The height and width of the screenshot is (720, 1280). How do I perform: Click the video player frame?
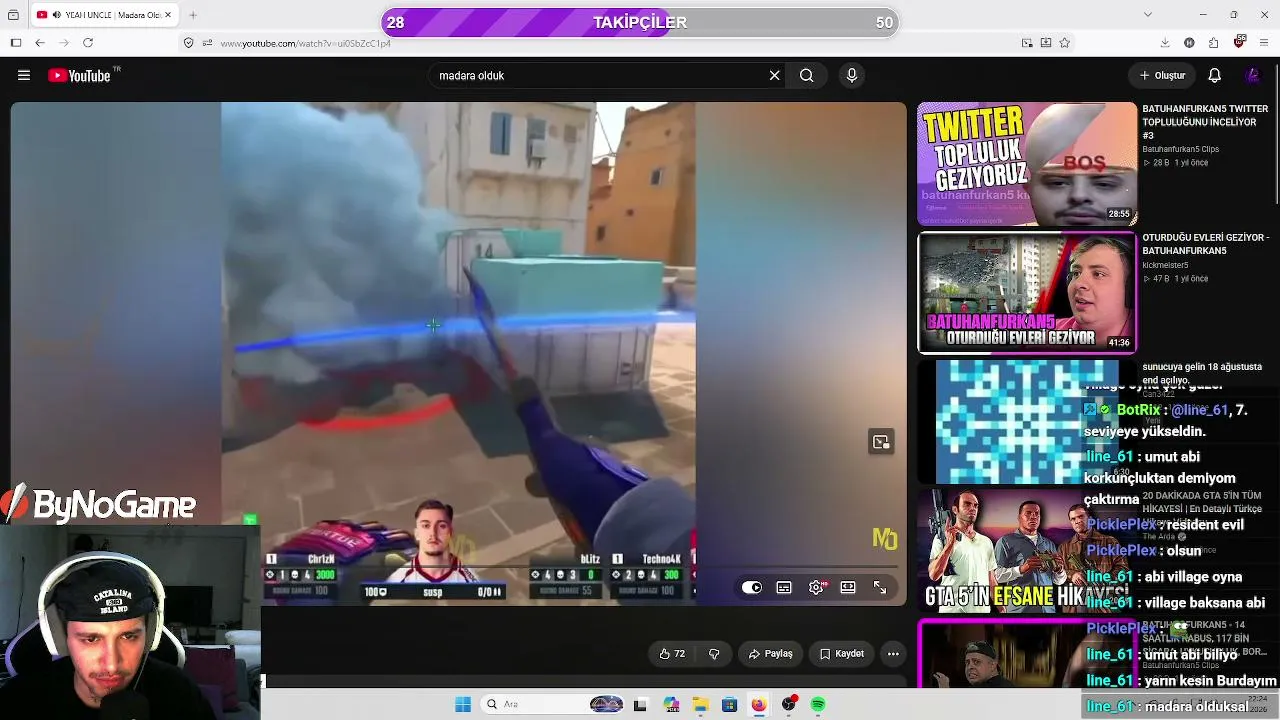(459, 354)
